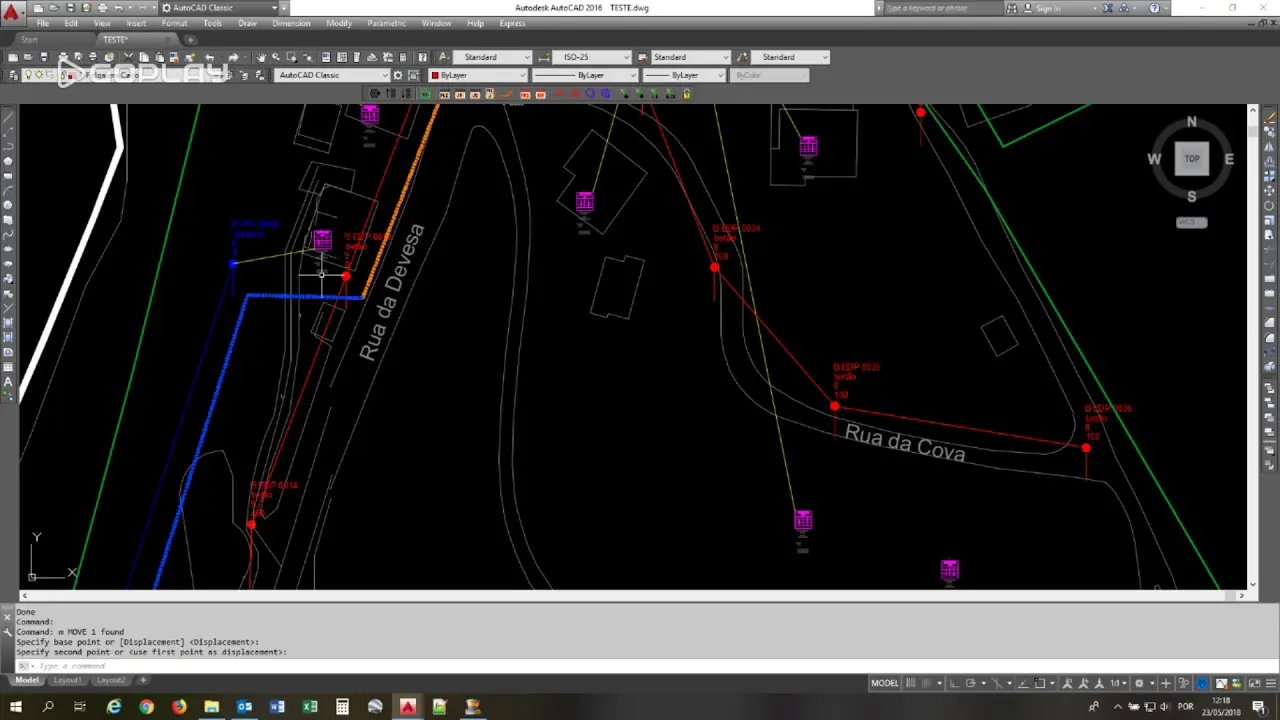Open the workspace settings gear icon
Viewport: 1280px width, 720px height.
point(398,75)
